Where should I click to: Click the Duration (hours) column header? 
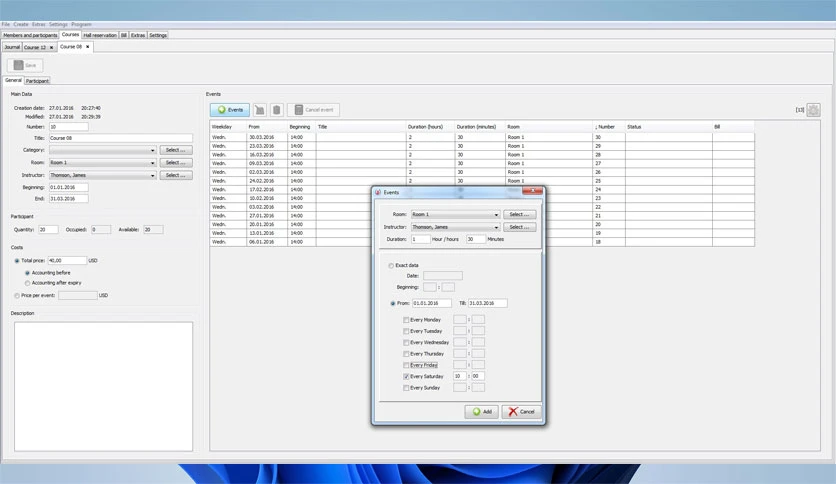click(430, 127)
